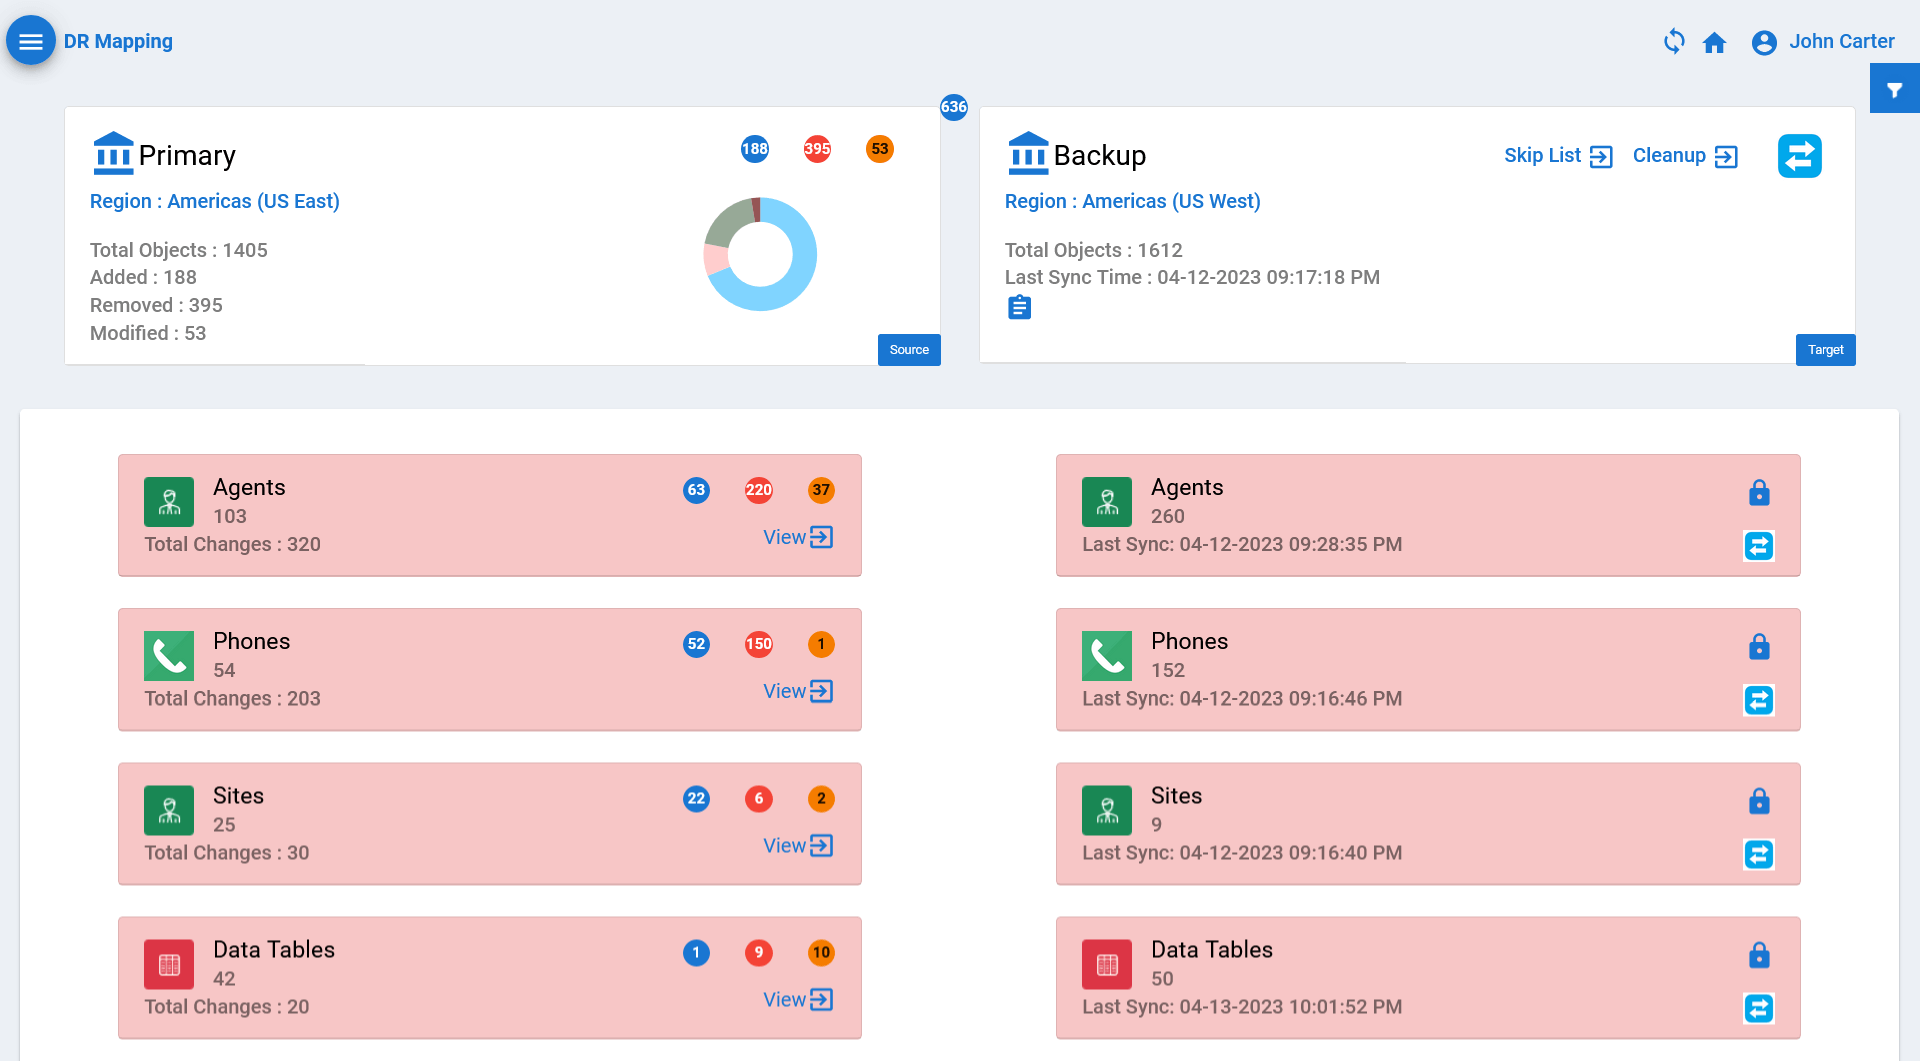The height and width of the screenshot is (1061, 1920).
Task: Sync the Backup Agents card
Action: [1759, 546]
